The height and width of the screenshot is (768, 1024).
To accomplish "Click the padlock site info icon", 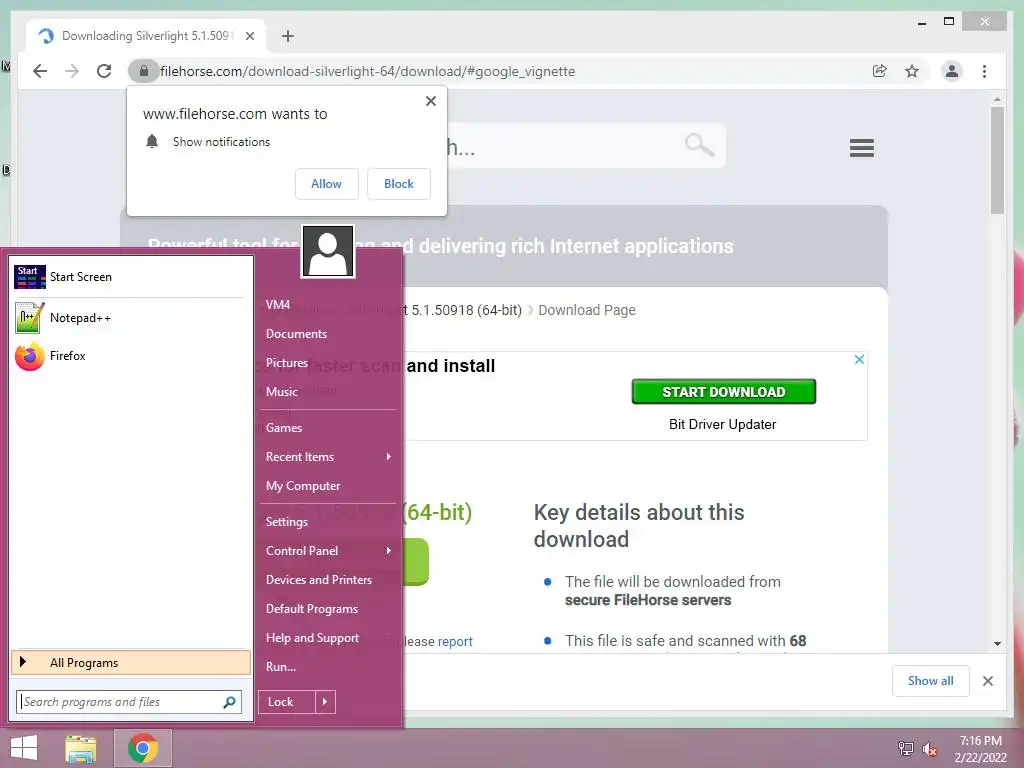I will (144, 71).
